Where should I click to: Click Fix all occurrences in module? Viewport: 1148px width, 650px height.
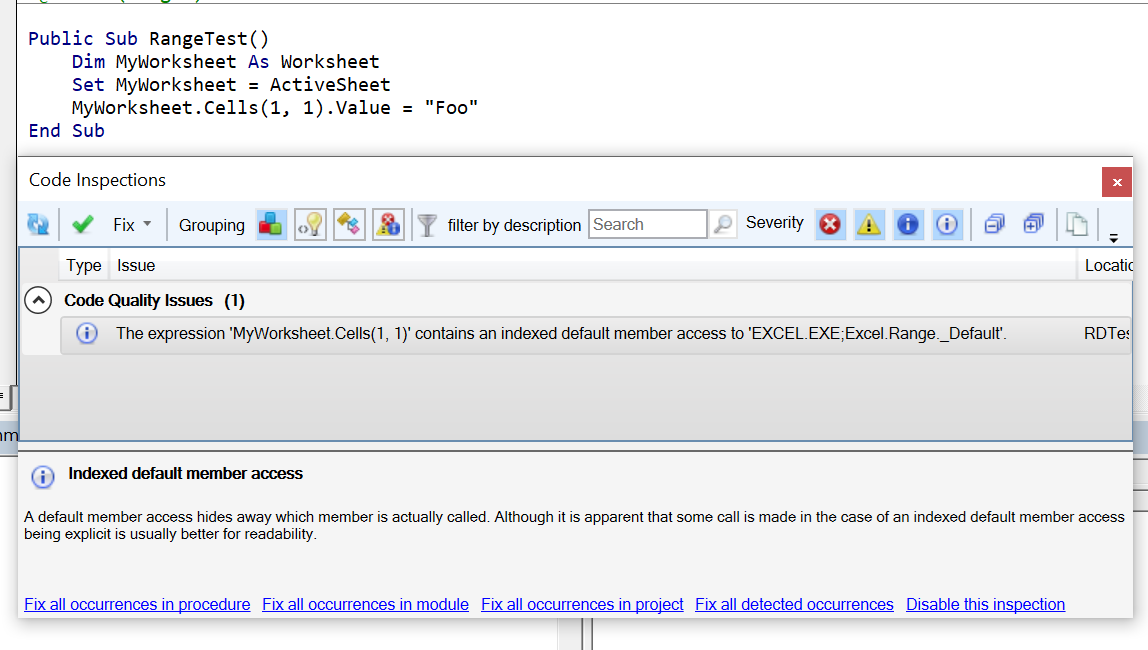(365, 605)
